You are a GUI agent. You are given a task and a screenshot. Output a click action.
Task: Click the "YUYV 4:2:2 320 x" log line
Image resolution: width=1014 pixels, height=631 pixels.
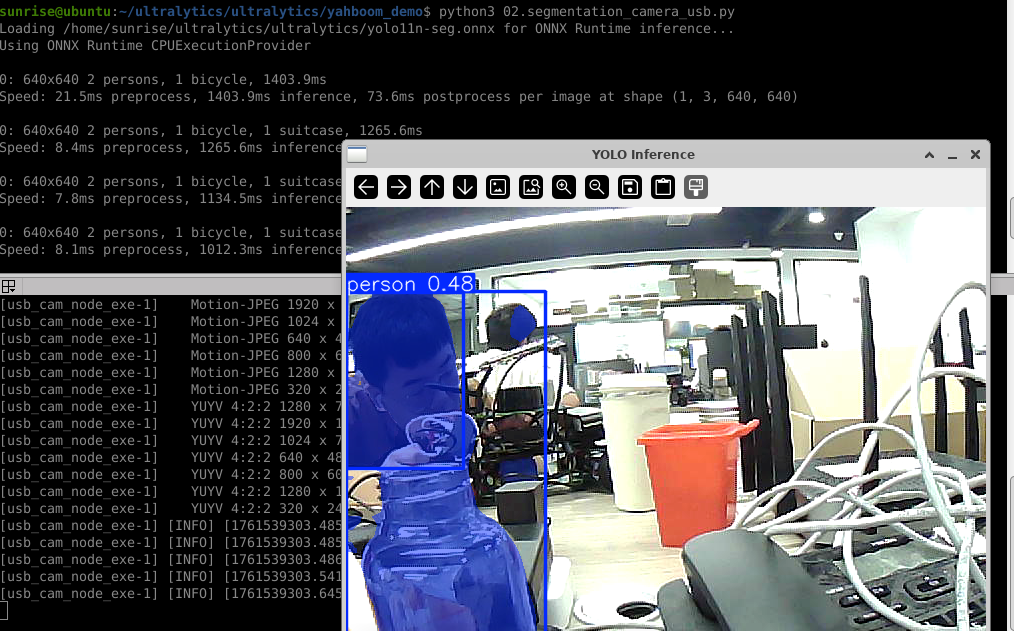pos(171,508)
